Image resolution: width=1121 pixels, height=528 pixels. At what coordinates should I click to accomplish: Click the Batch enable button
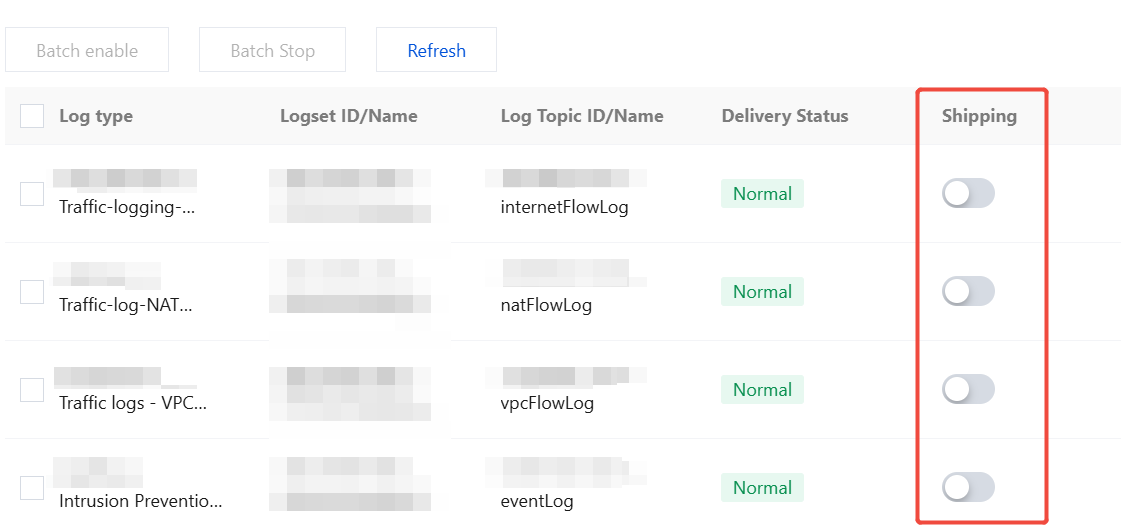point(87,50)
